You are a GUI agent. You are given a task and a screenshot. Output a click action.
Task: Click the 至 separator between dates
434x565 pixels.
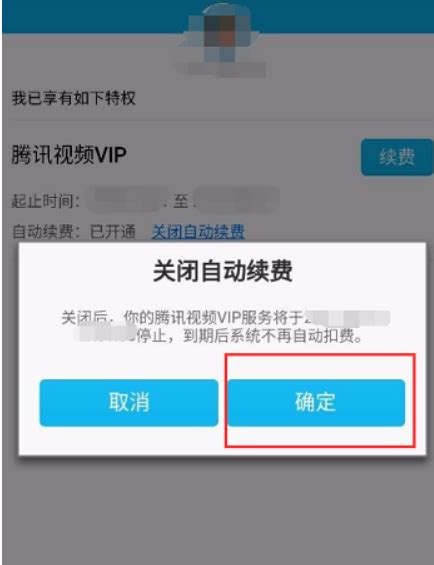180,201
